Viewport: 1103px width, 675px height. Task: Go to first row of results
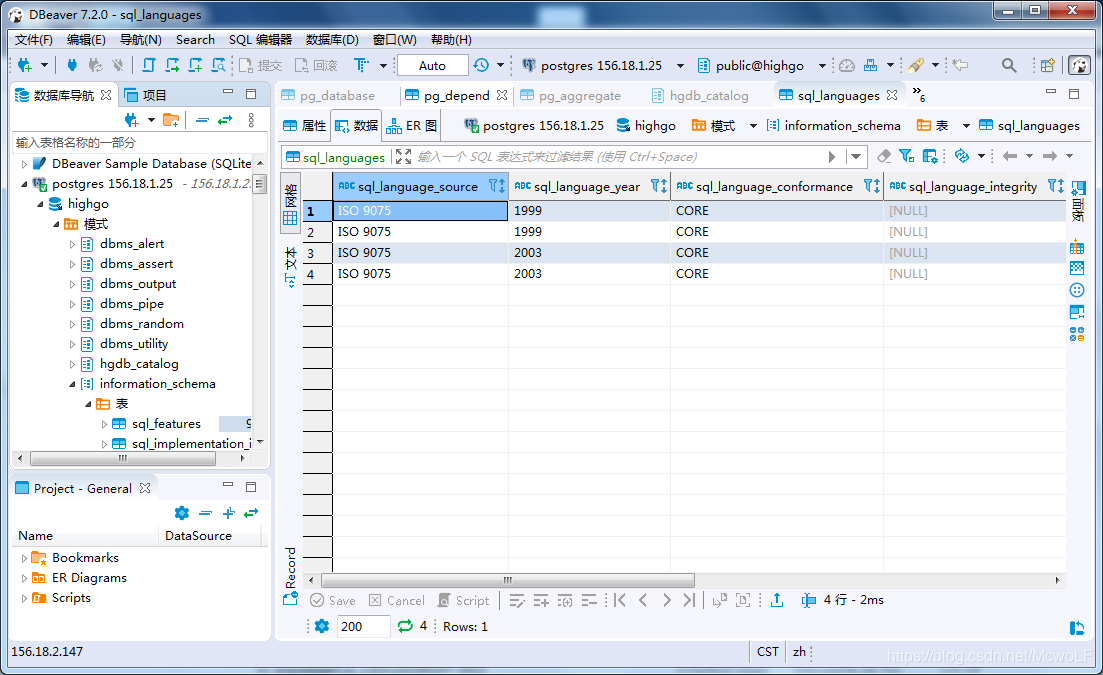click(x=620, y=600)
